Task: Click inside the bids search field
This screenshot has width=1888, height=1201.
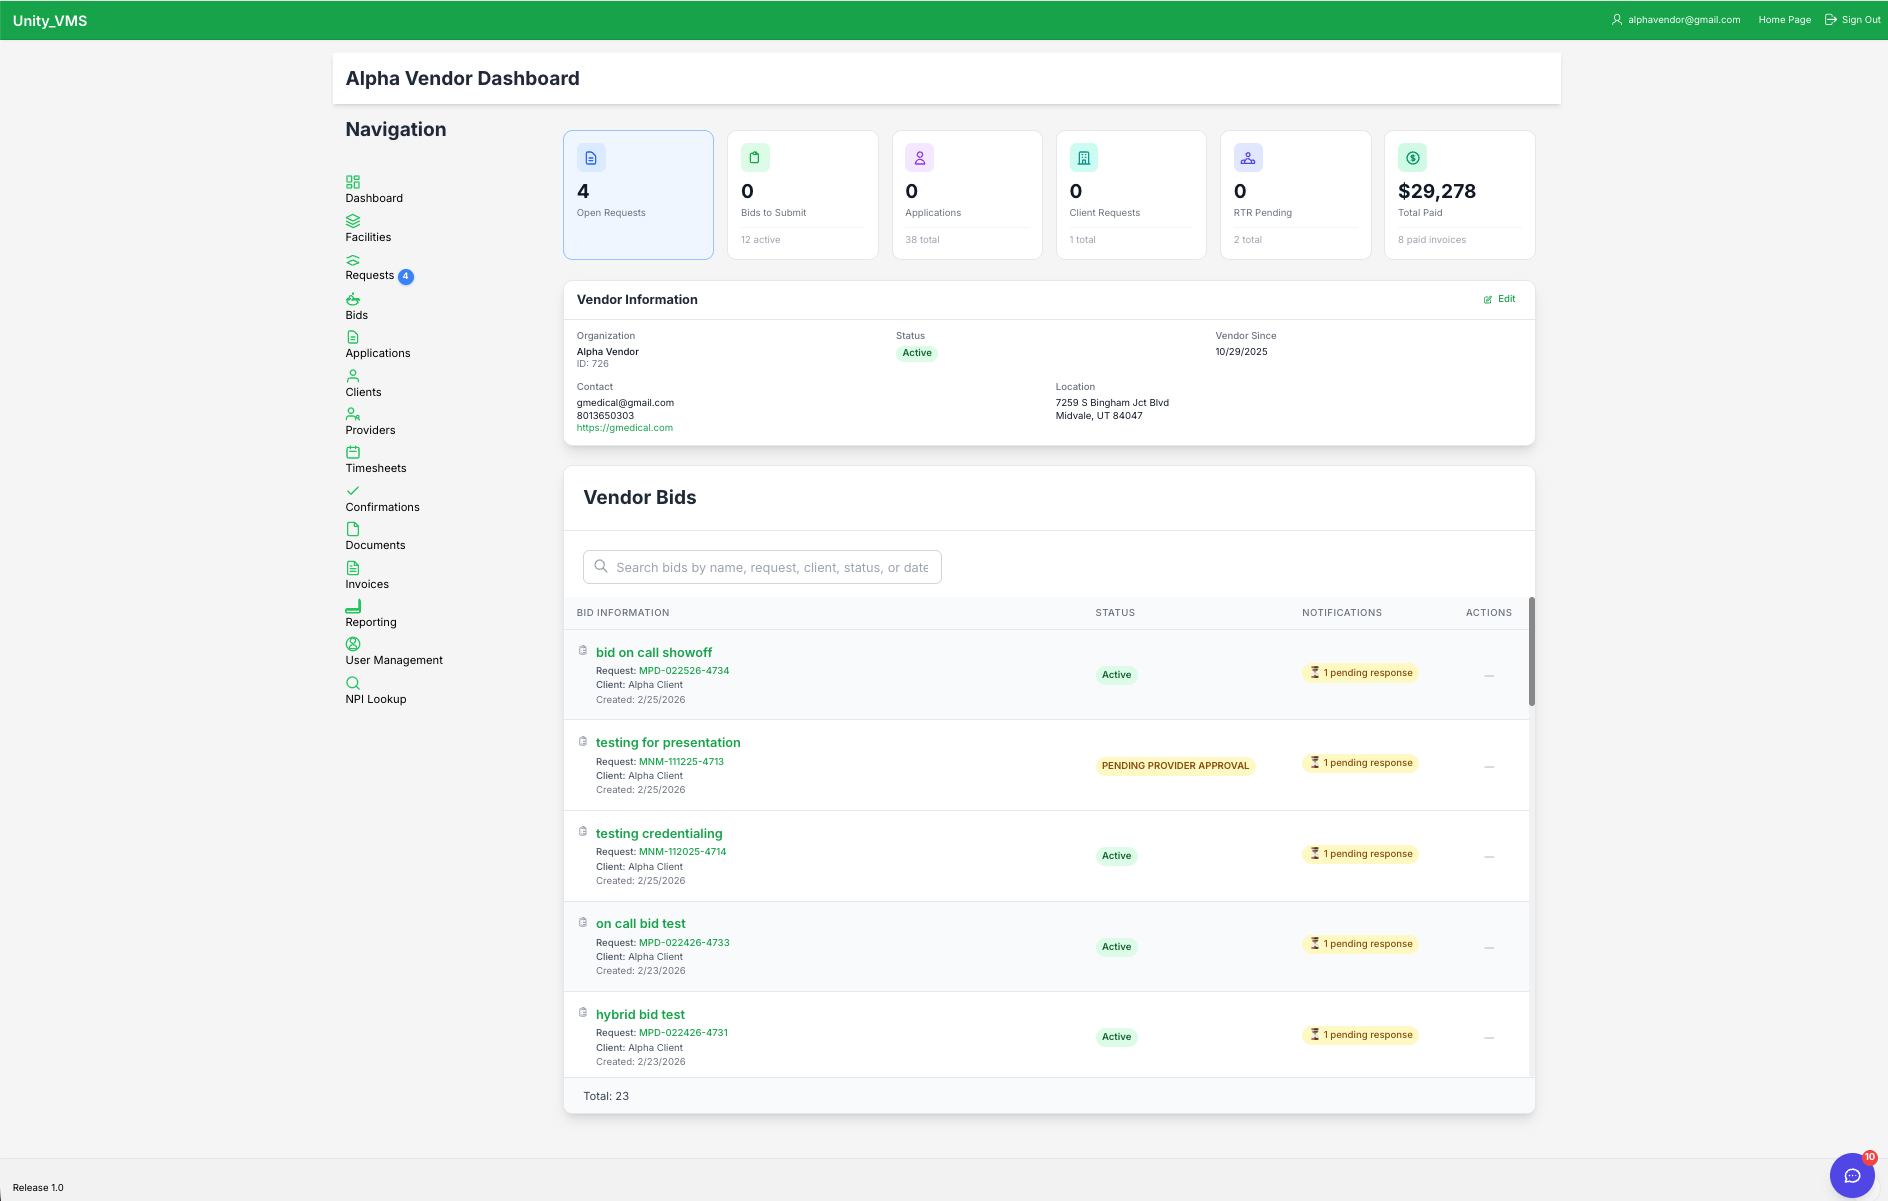Action: [761, 567]
